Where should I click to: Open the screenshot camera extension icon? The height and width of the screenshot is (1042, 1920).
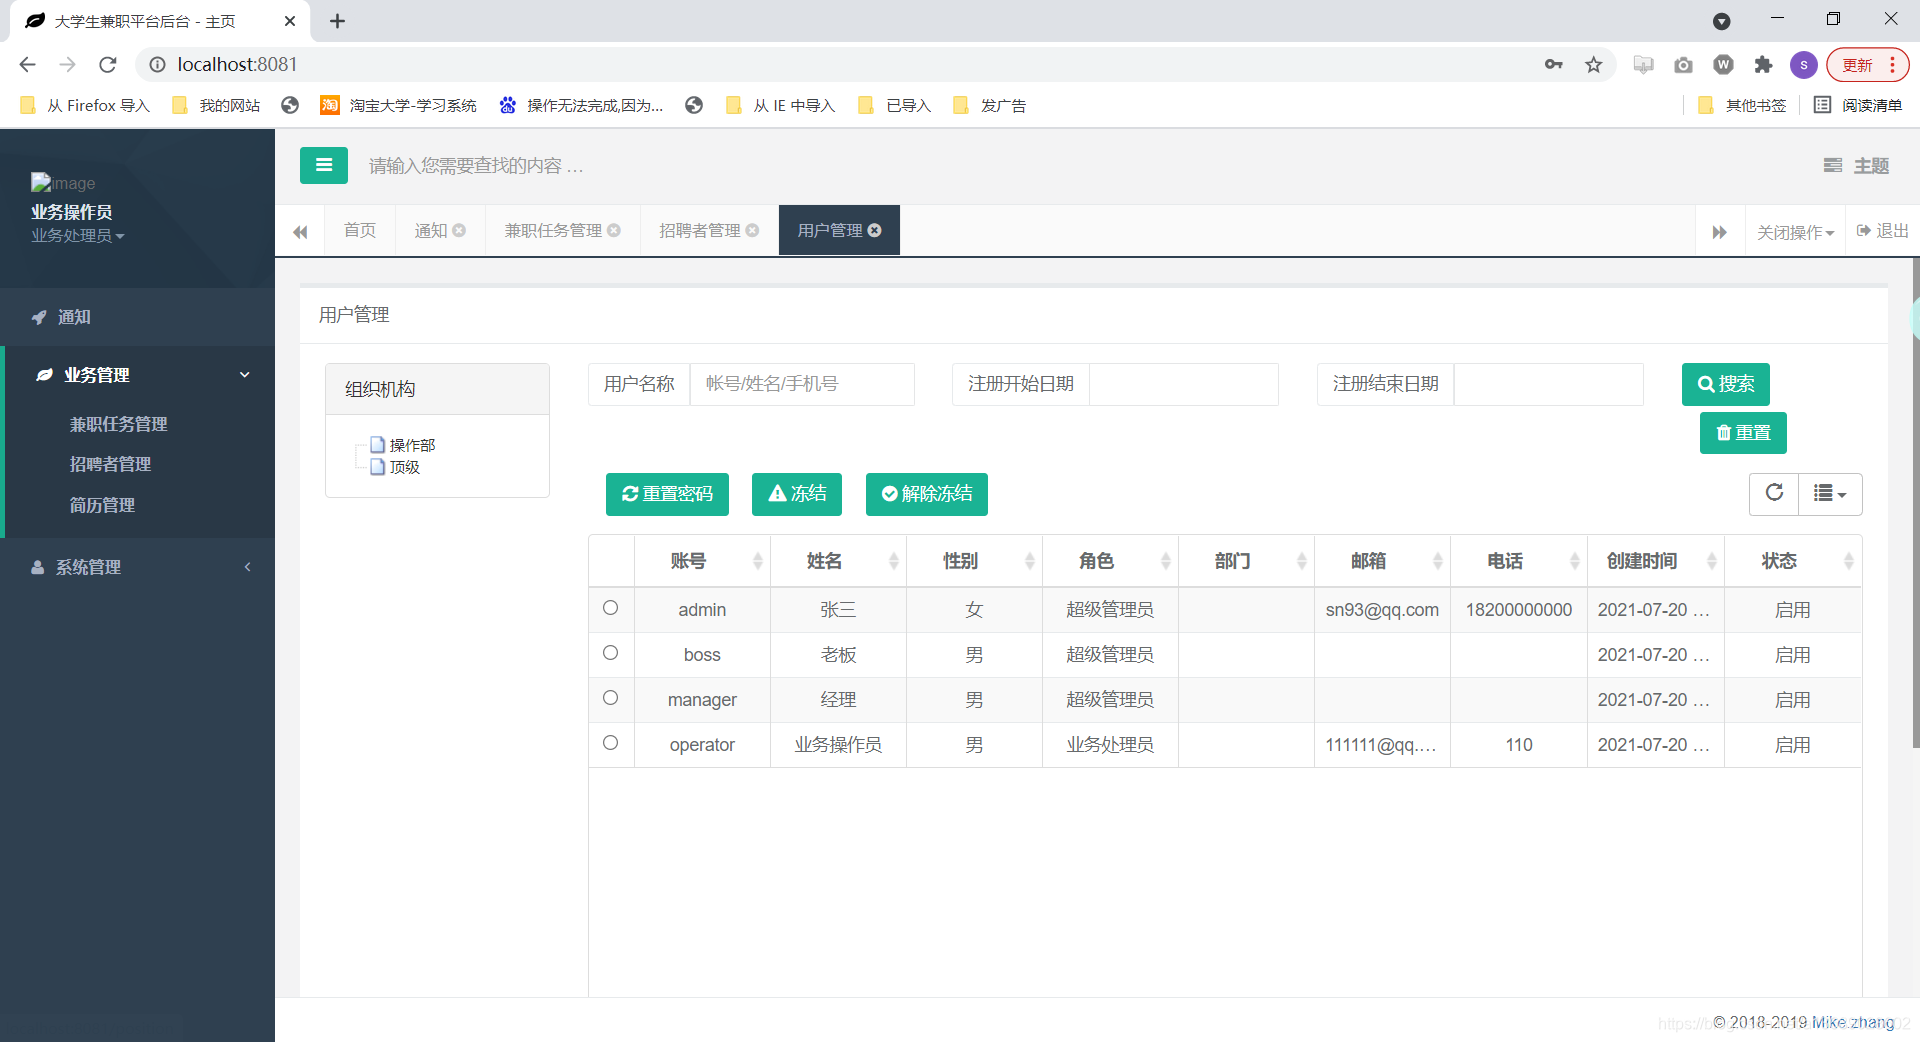click(1683, 65)
